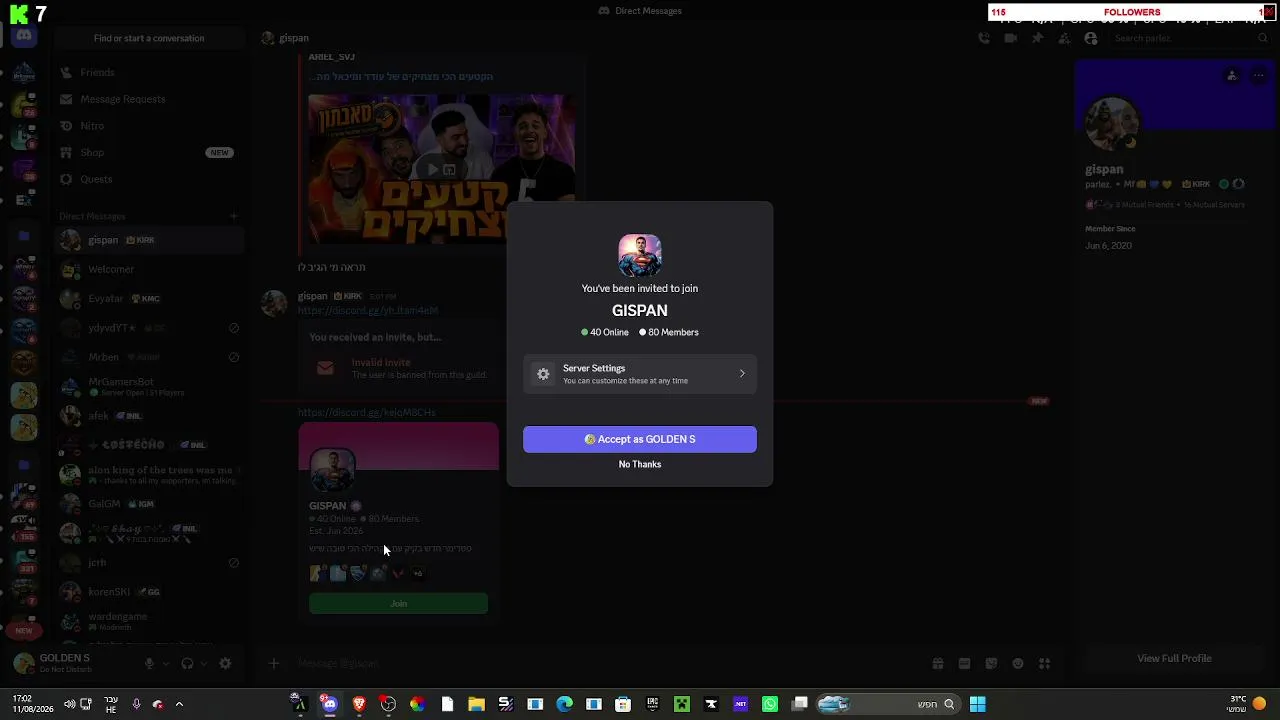Open the Windows Start menu
This screenshot has width=1280, height=720.
pyautogui.click(x=977, y=704)
